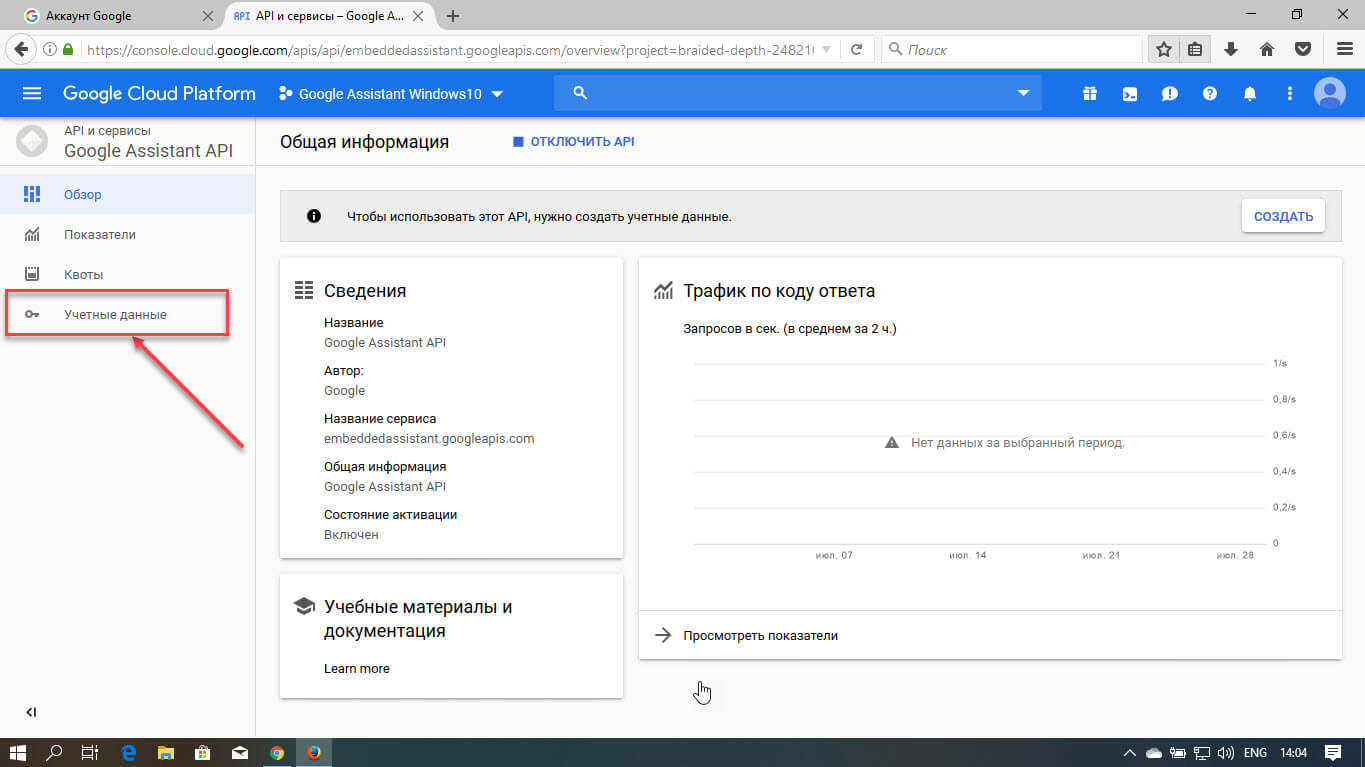
Task: Reload the page with the refresh icon
Action: 857,49
